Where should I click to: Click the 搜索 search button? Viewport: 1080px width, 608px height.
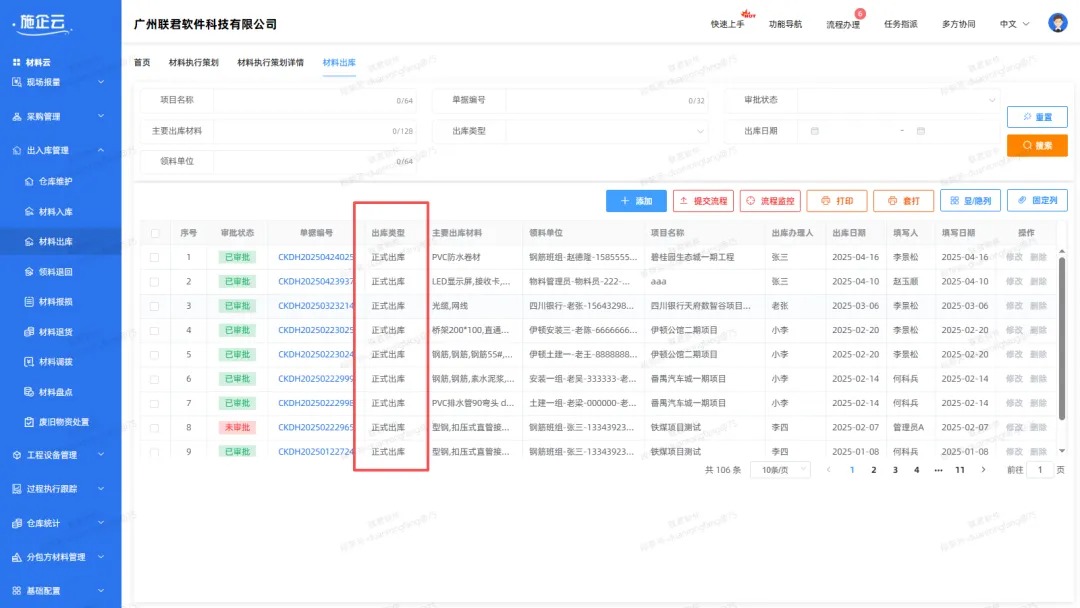[x=1035, y=145]
